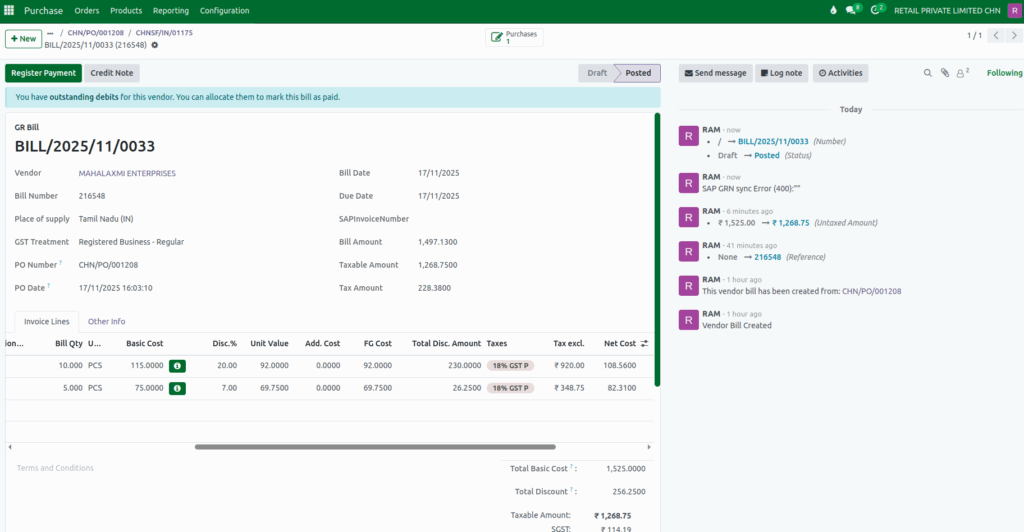Image resolution: width=1024 pixels, height=532 pixels.
Task: Click 18% GST P tag on first line
Action: tap(510, 366)
